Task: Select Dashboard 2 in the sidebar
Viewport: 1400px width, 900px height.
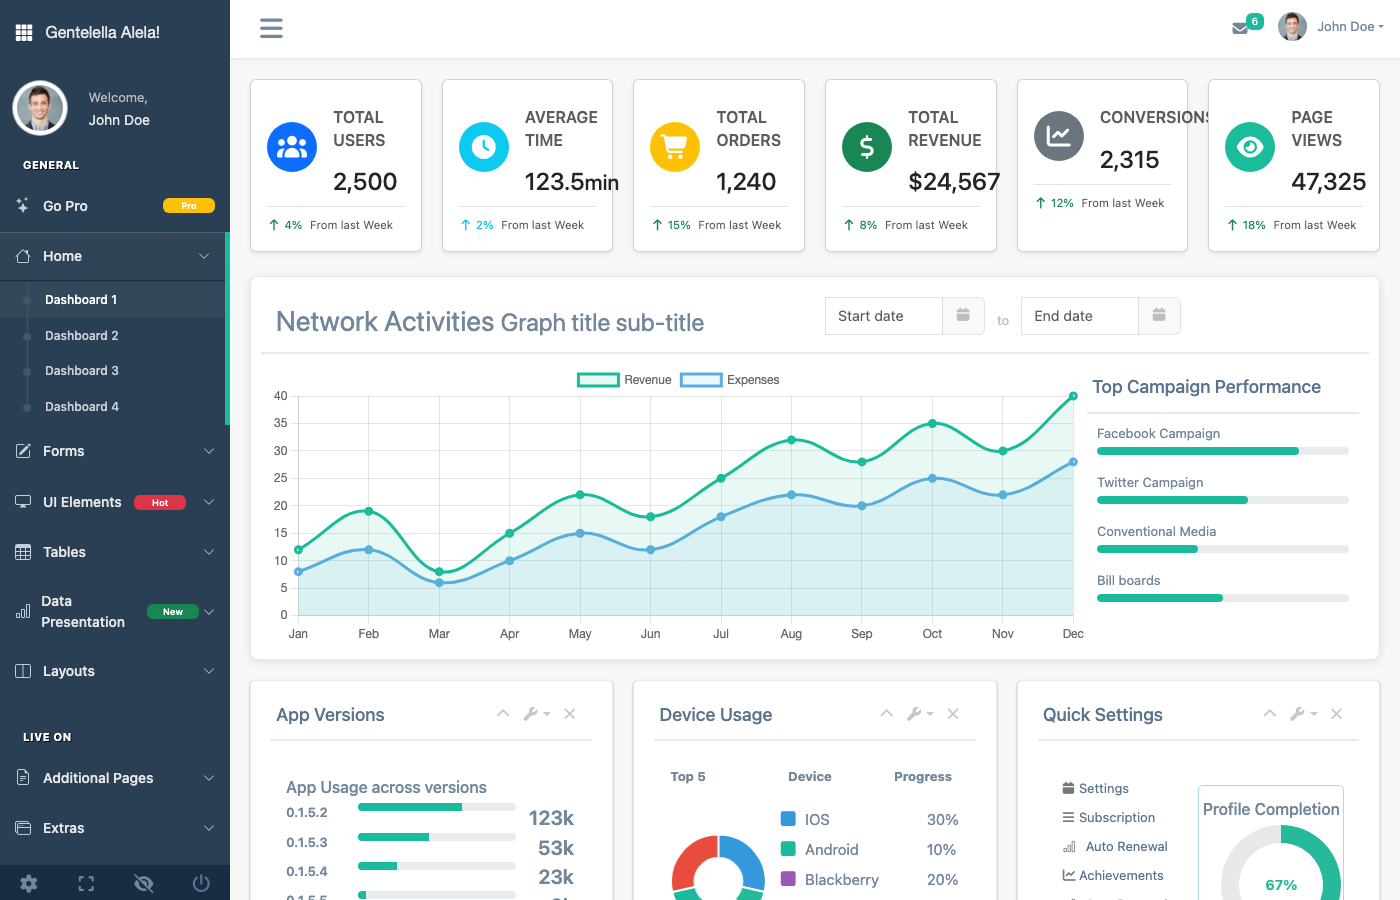Action: 81,335
